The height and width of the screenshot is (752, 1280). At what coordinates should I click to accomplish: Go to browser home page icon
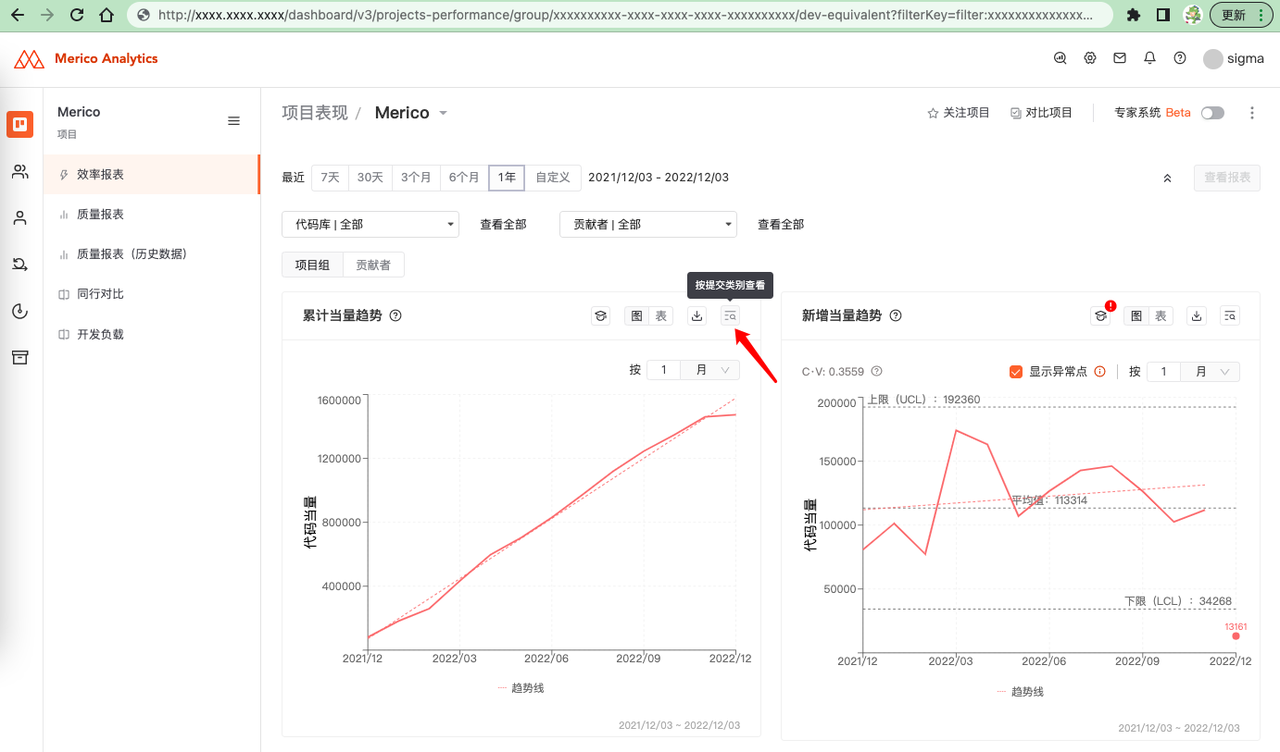(x=107, y=15)
